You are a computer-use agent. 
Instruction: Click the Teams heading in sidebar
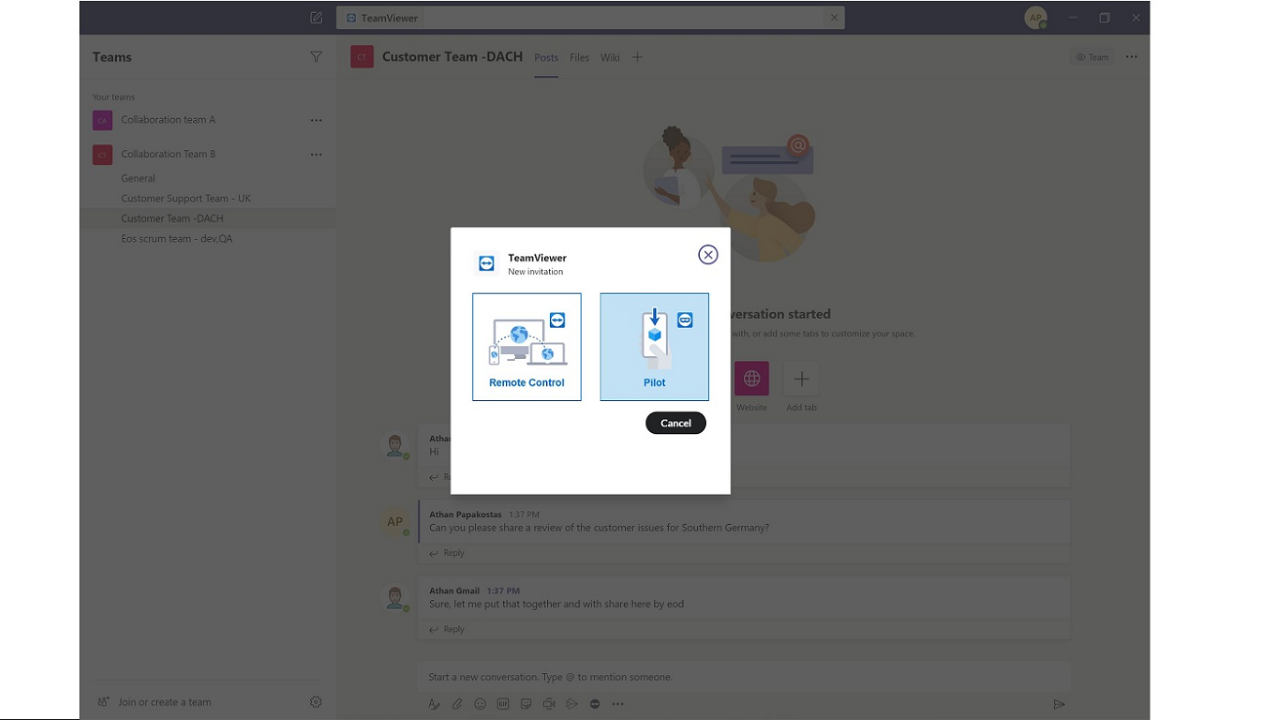coord(112,57)
